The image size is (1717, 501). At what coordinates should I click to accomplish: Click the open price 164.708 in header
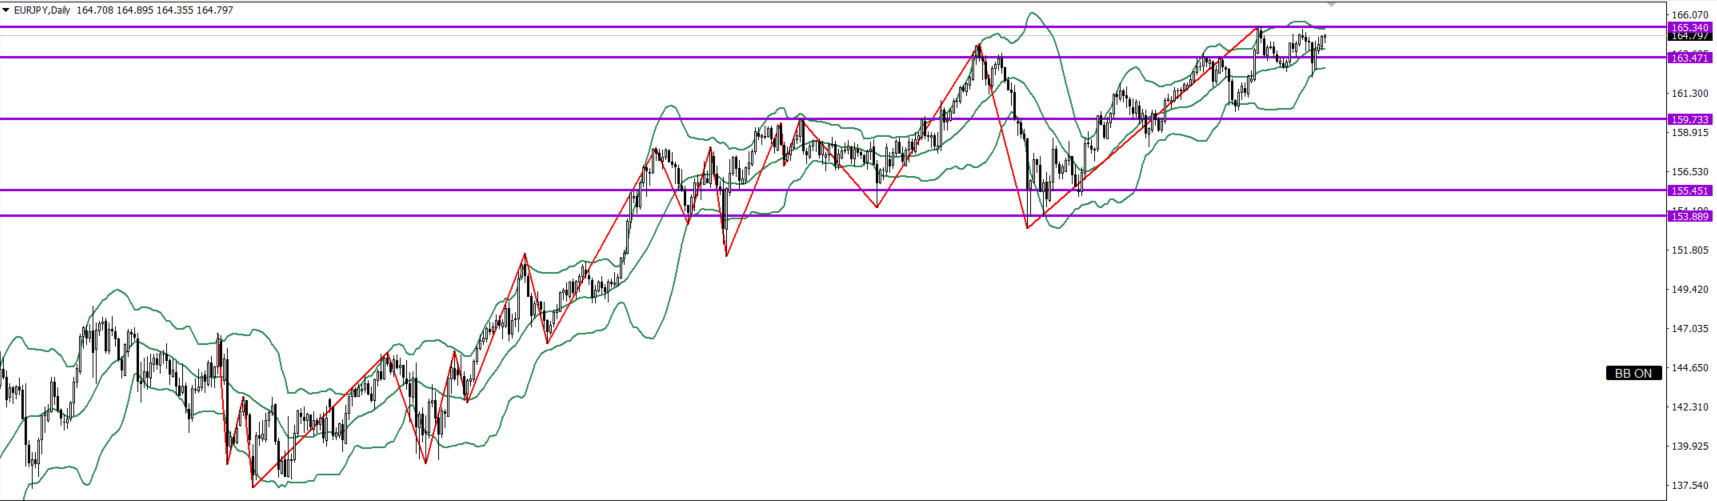95,10
